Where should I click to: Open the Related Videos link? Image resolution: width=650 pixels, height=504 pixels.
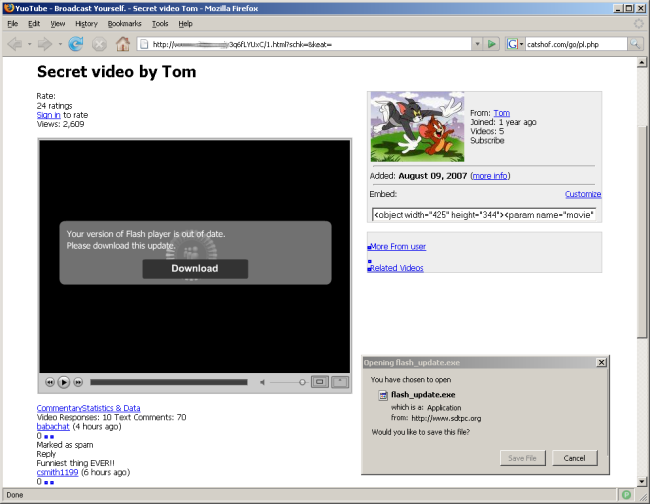[x=397, y=268]
